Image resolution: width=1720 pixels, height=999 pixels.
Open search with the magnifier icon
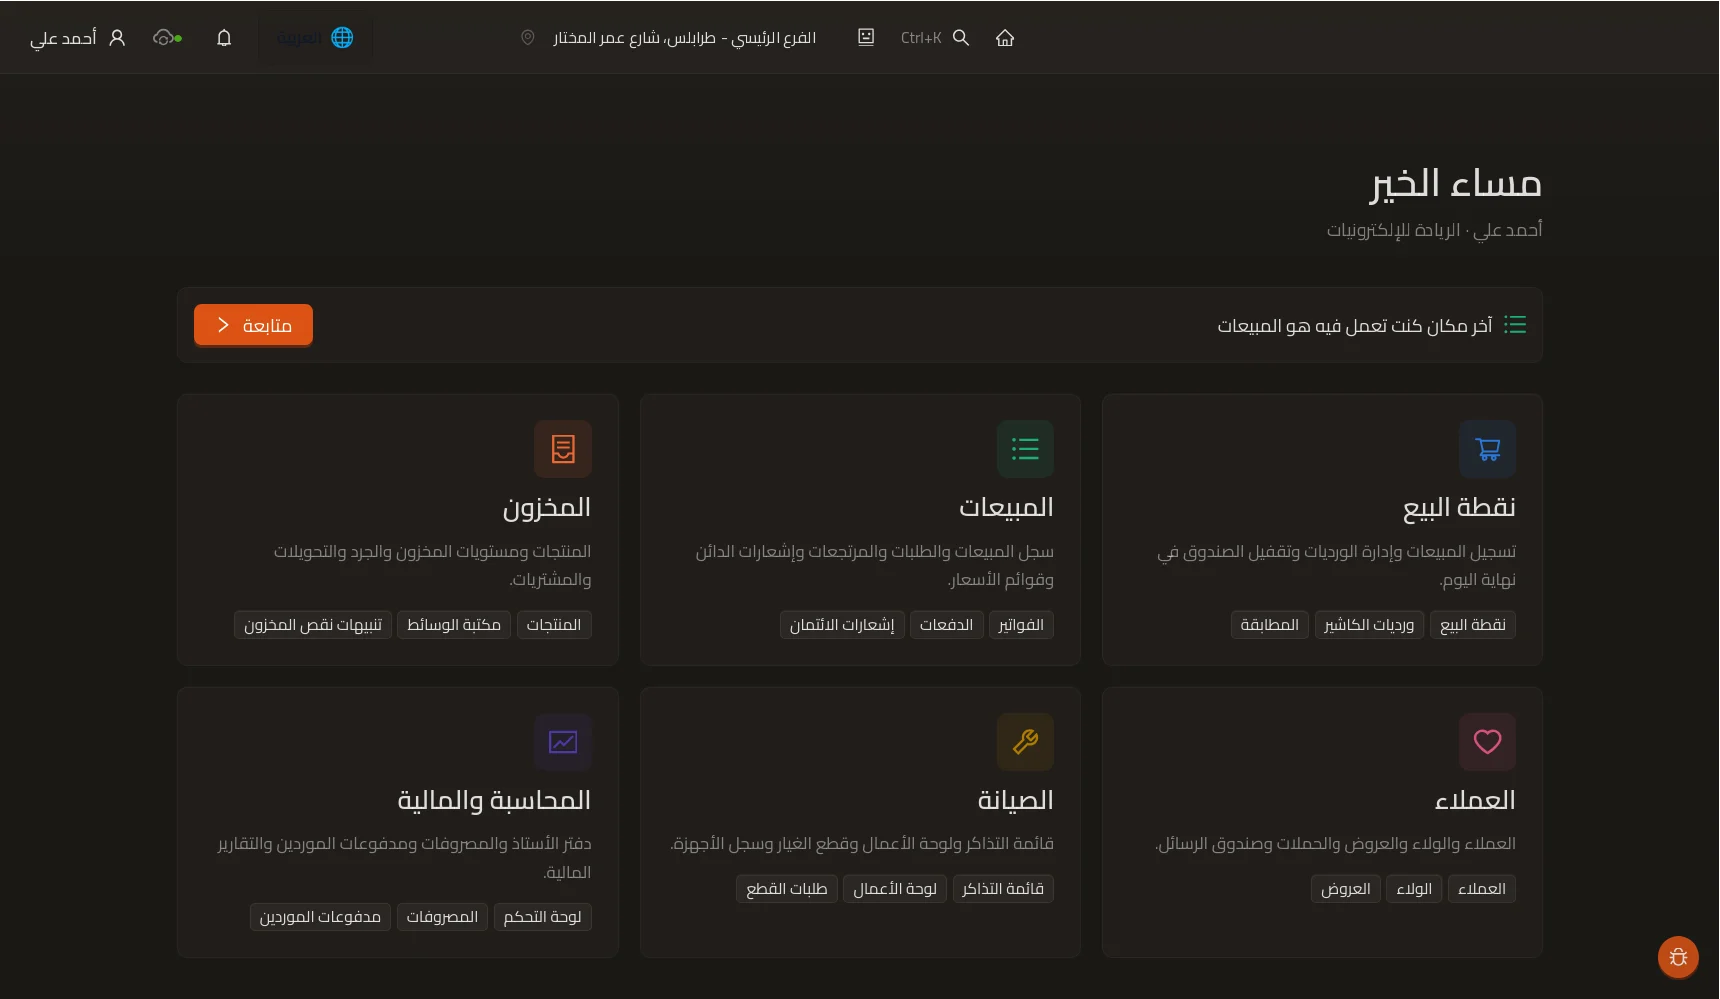tap(961, 38)
